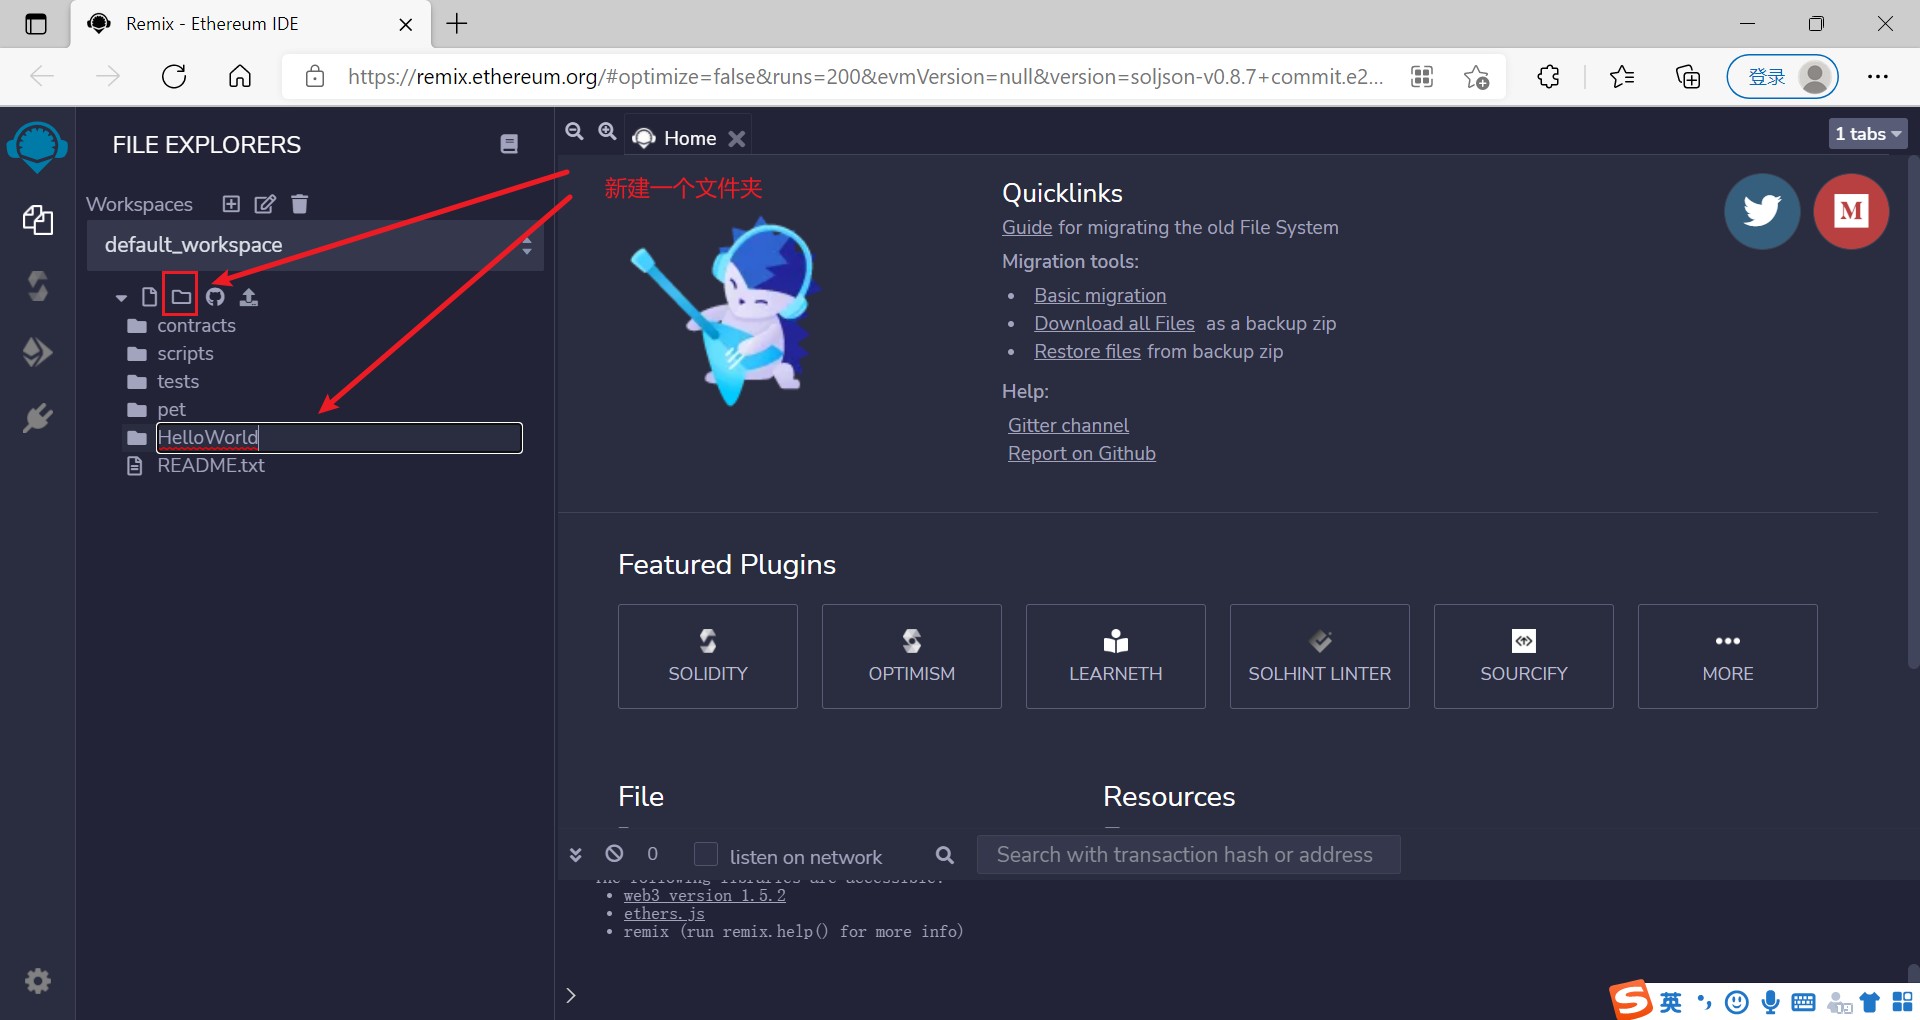Open default_workspace dropdown

tap(316, 245)
